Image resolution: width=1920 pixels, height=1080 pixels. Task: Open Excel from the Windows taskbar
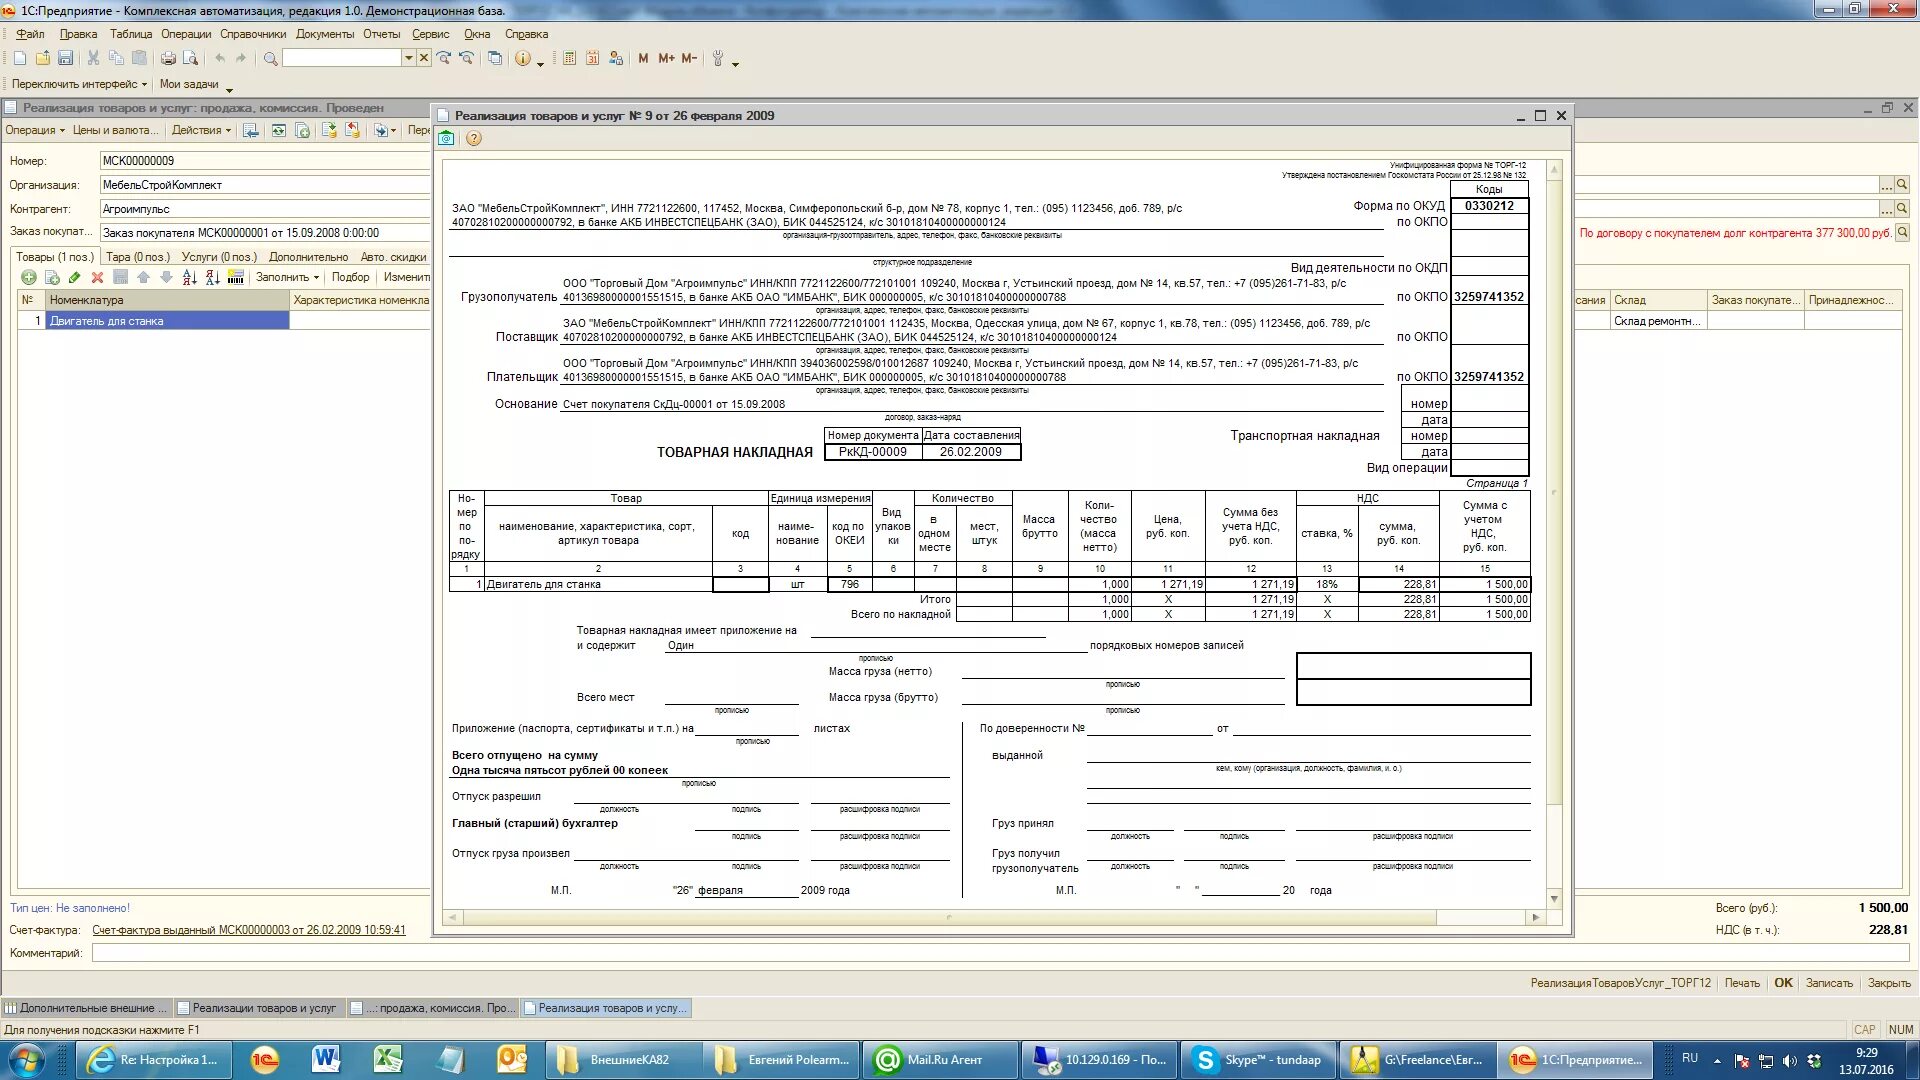pyautogui.click(x=388, y=1059)
